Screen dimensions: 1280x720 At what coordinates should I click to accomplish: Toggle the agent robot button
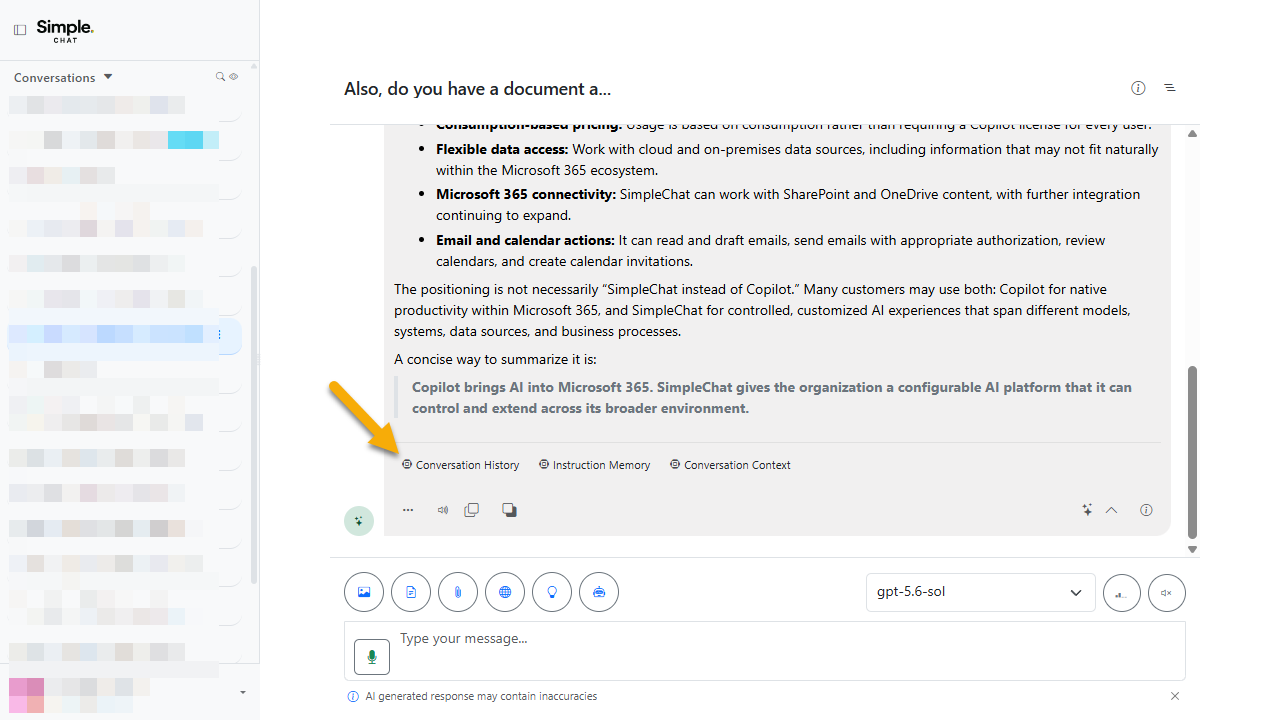599,592
